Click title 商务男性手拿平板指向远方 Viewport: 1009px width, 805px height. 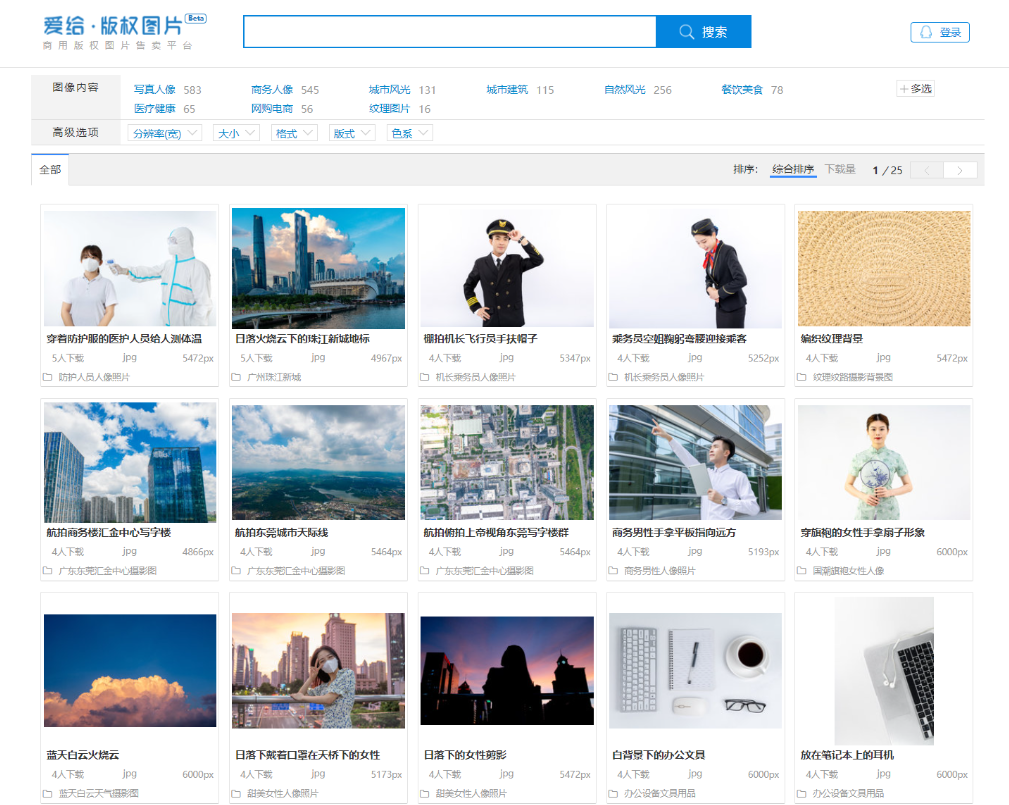(x=674, y=532)
